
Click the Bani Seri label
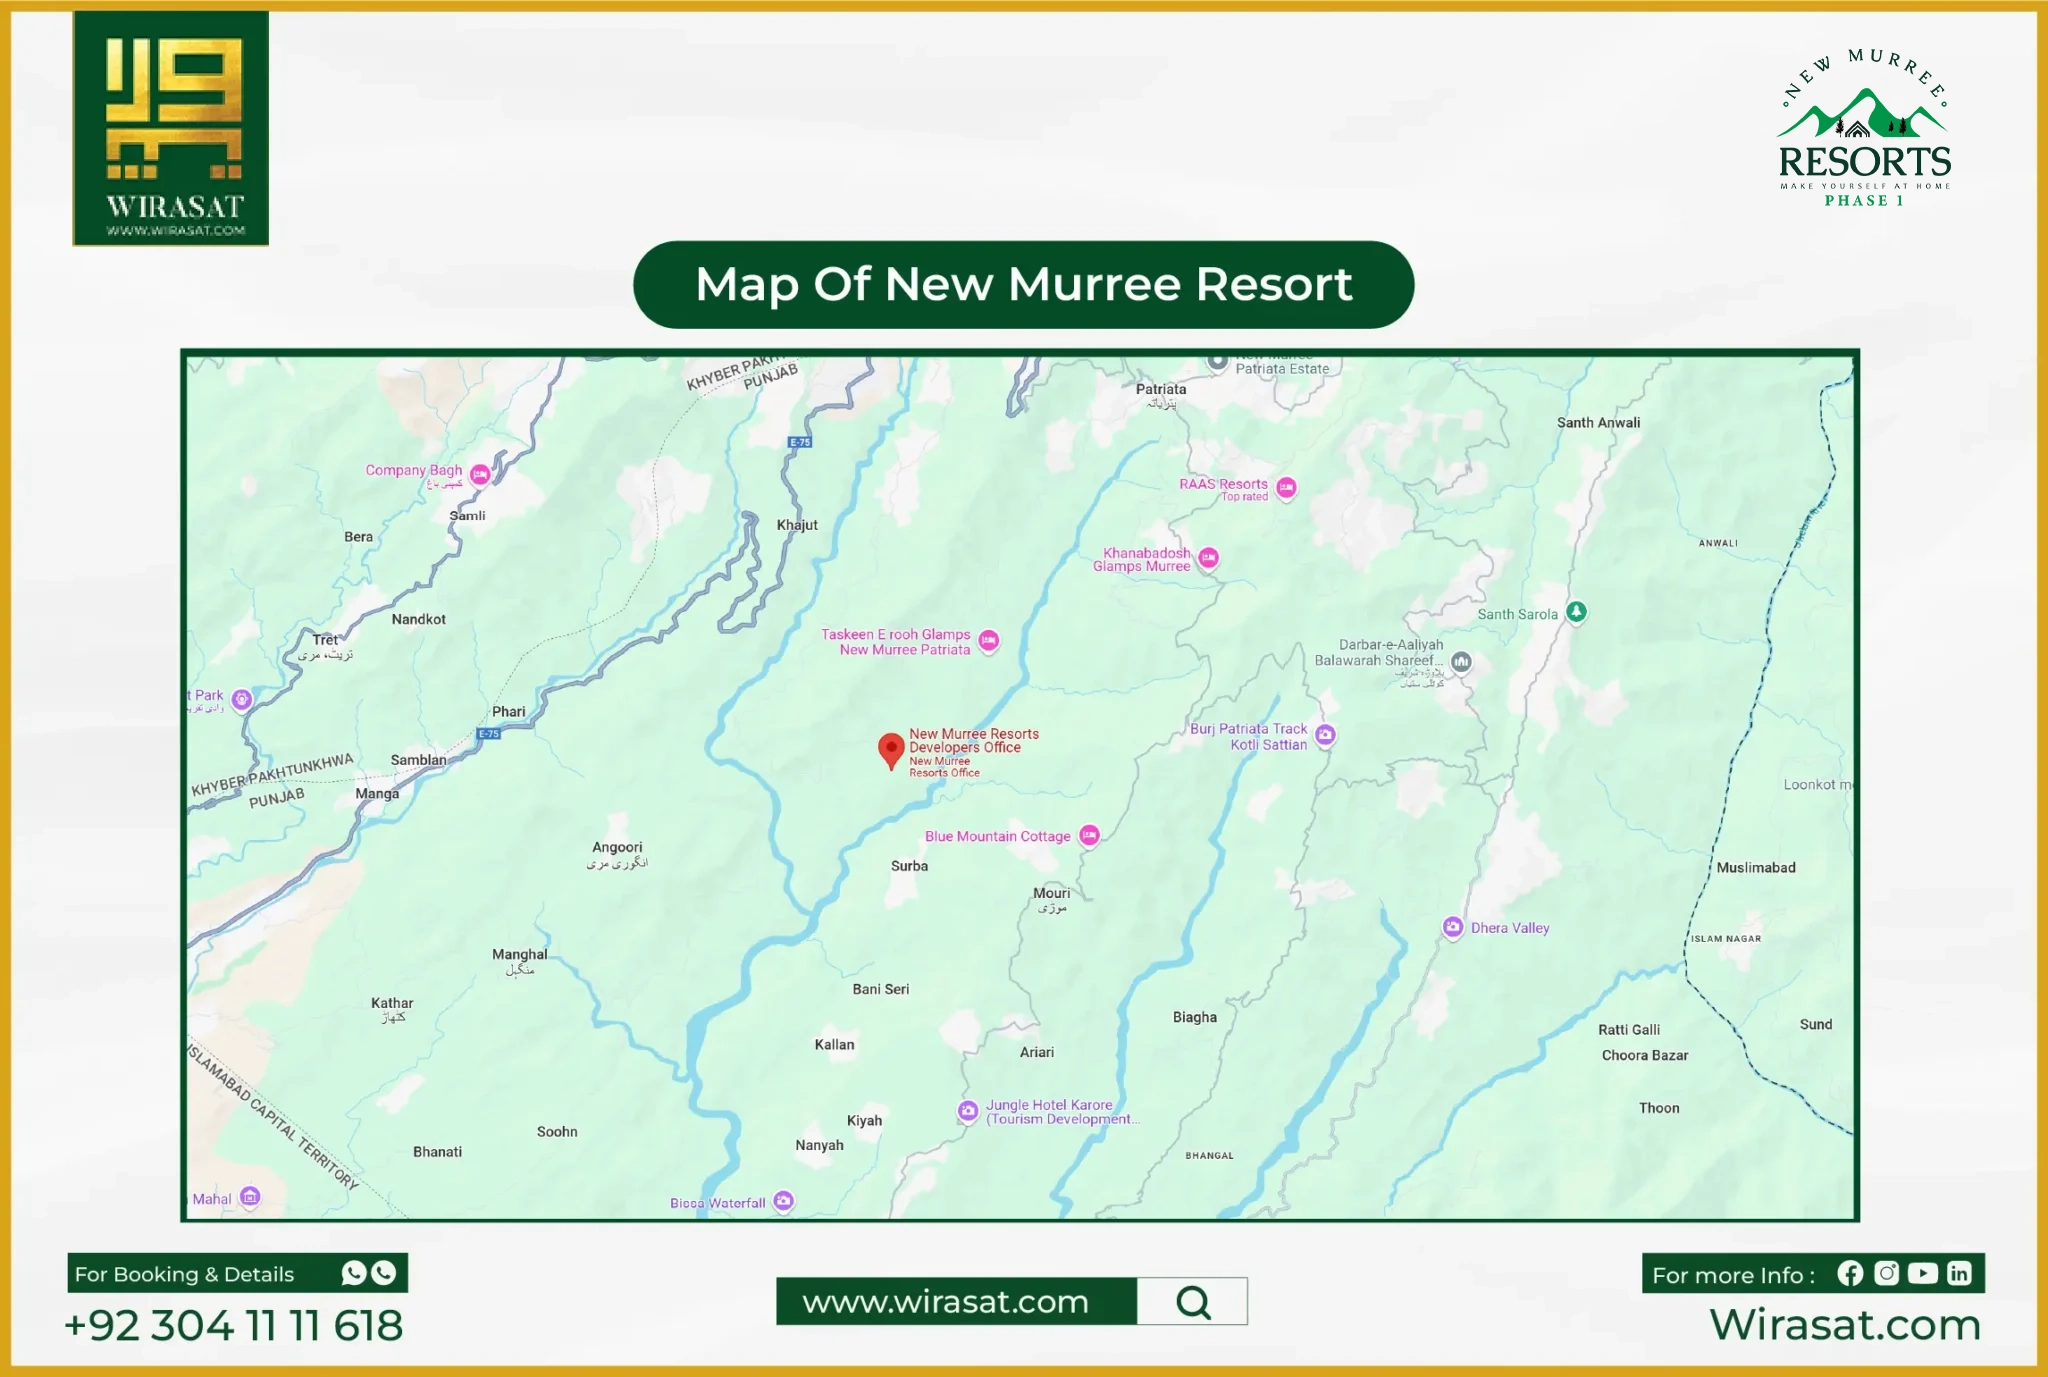pos(881,989)
